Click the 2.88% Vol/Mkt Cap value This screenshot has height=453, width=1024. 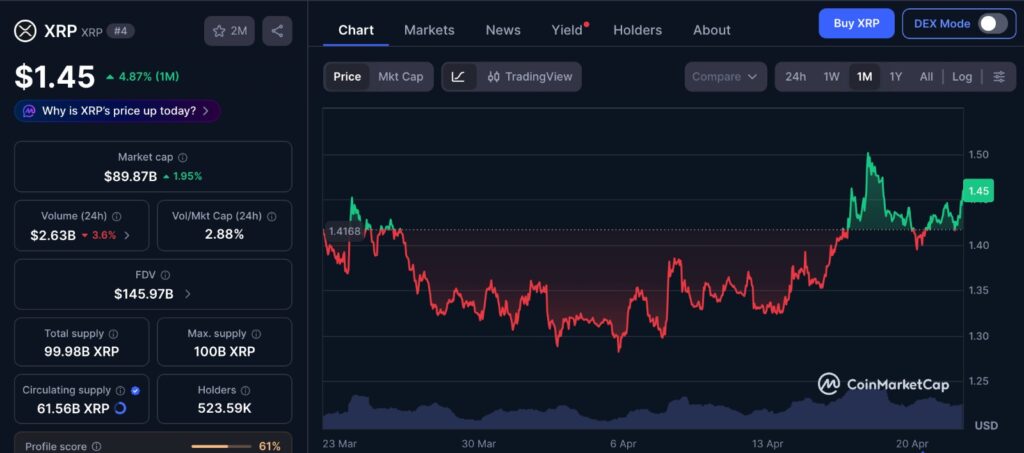point(224,234)
